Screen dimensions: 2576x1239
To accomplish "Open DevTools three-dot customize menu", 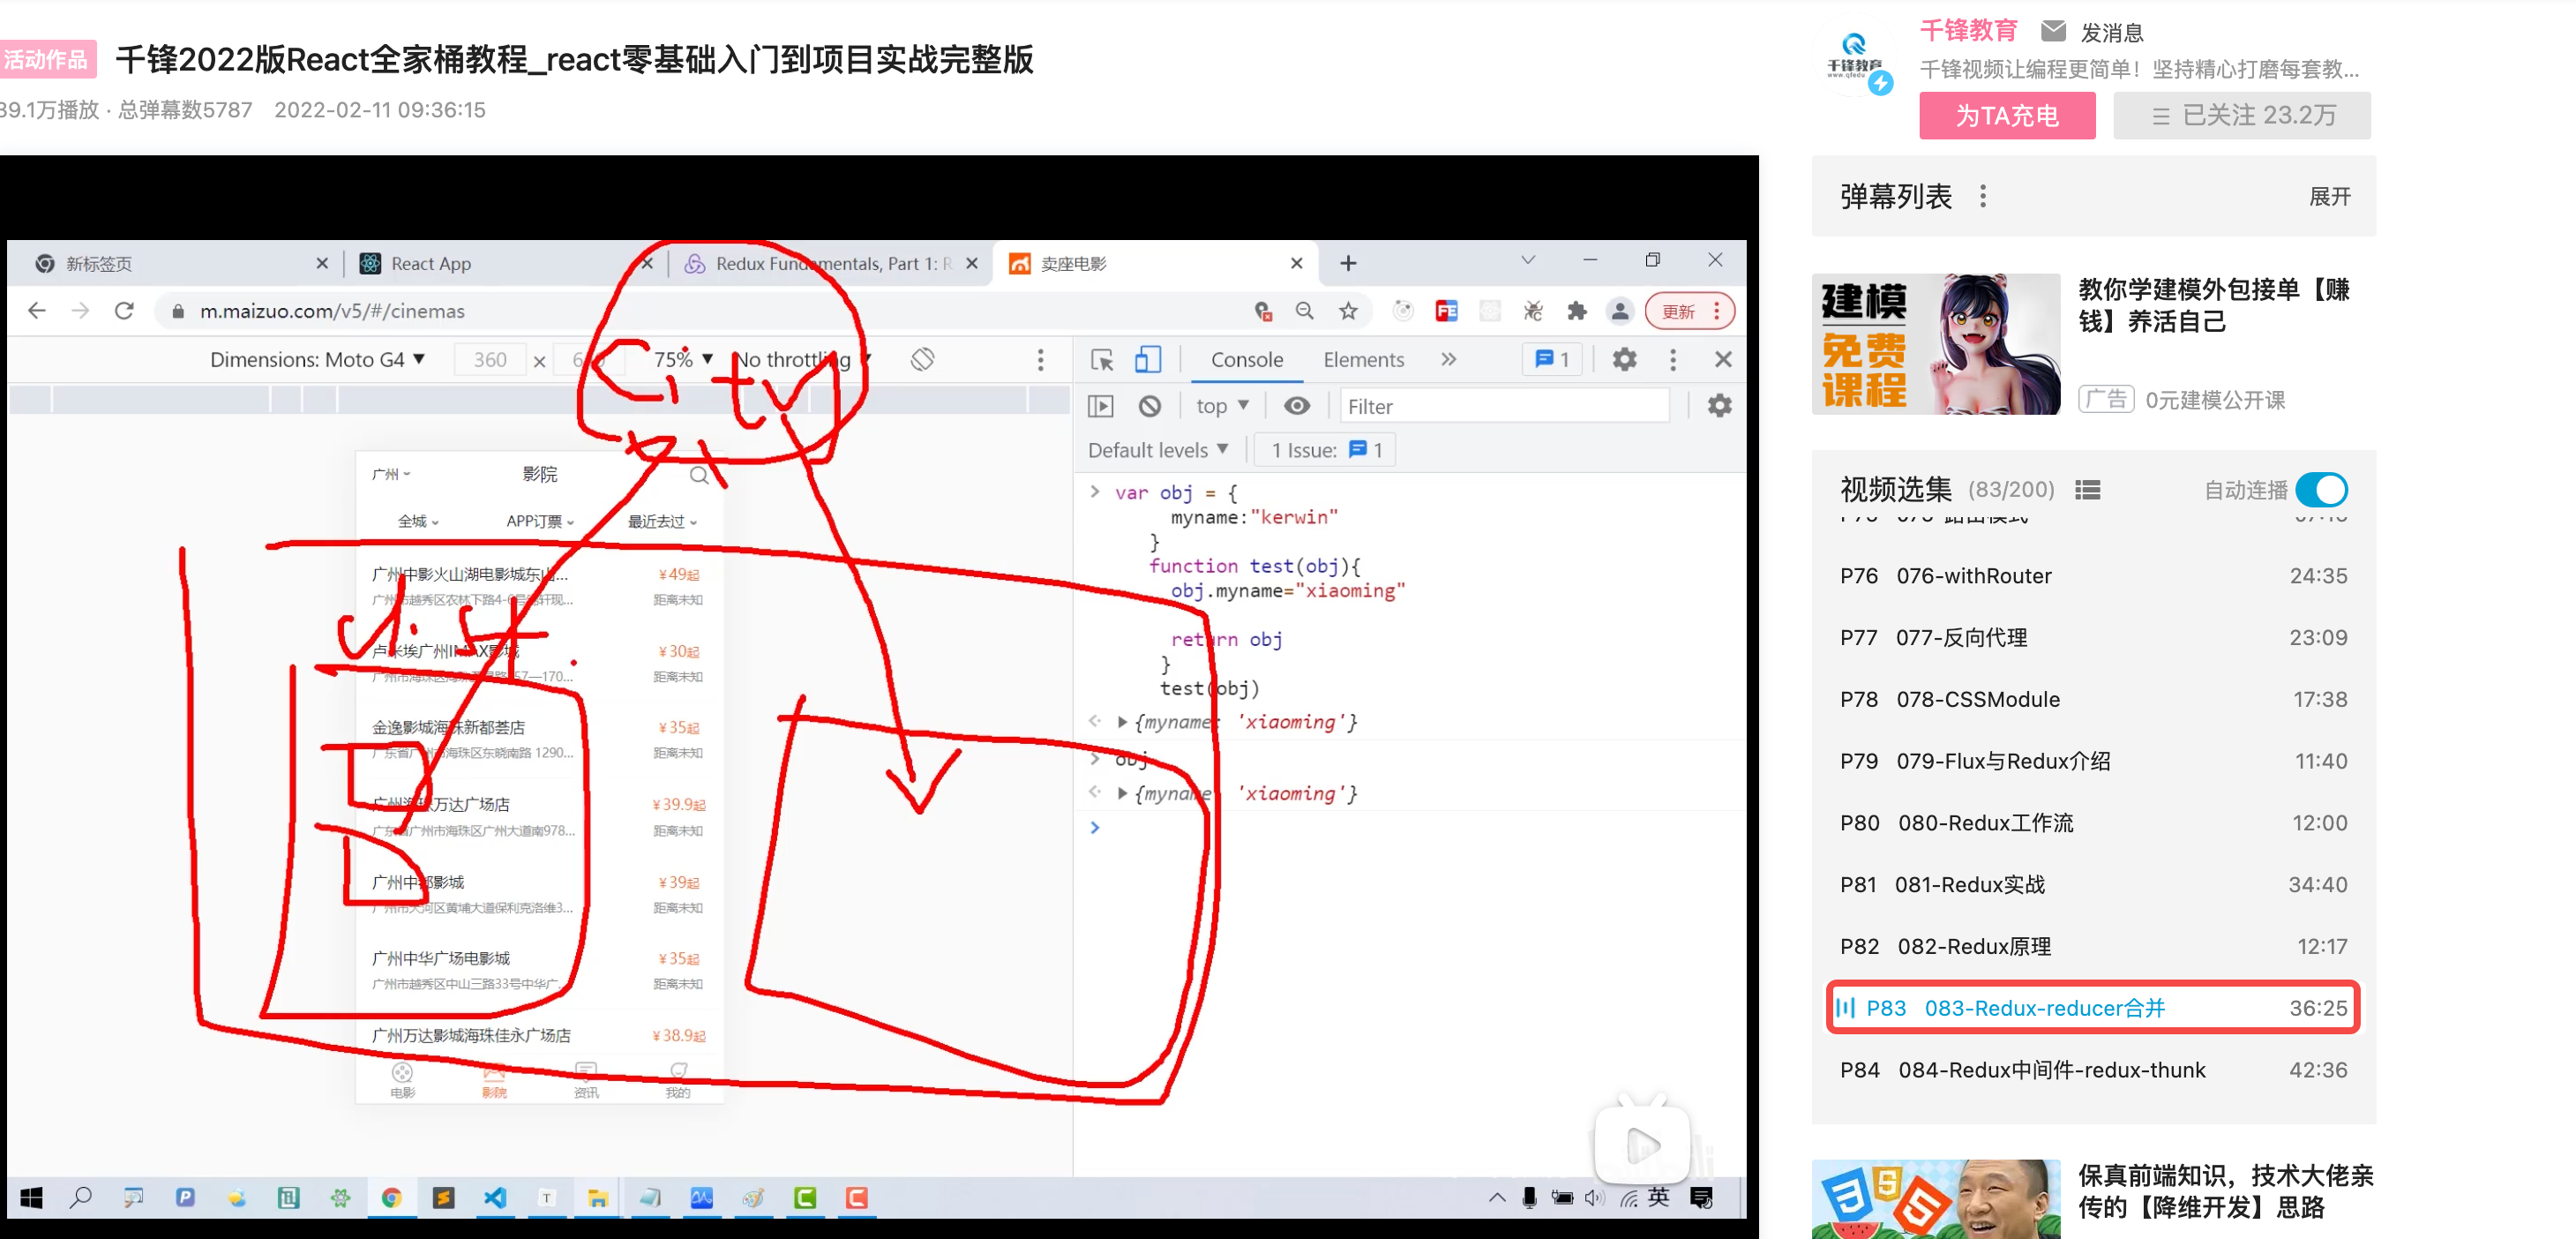I will click(x=1672, y=360).
